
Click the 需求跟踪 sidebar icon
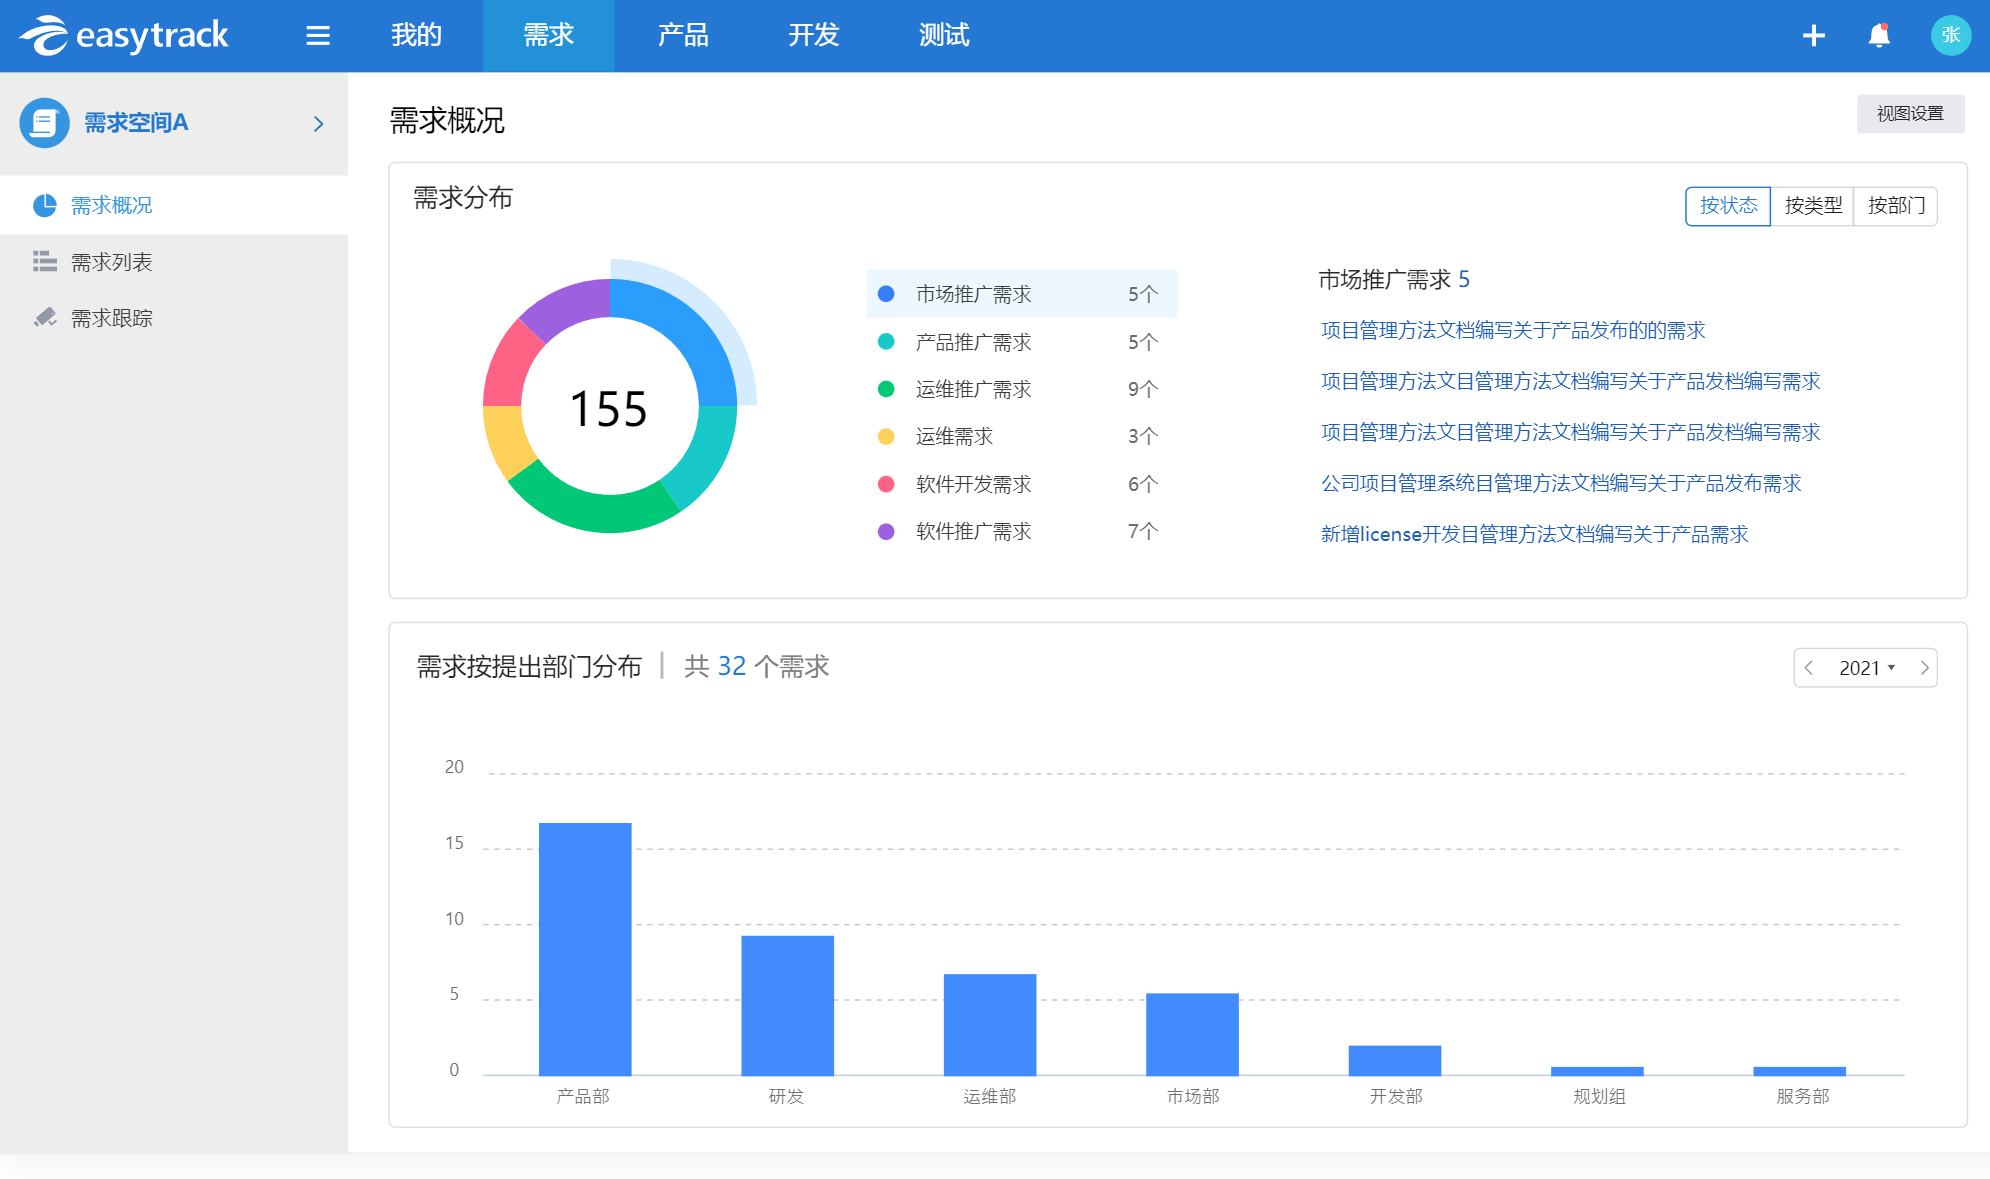click(45, 318)
